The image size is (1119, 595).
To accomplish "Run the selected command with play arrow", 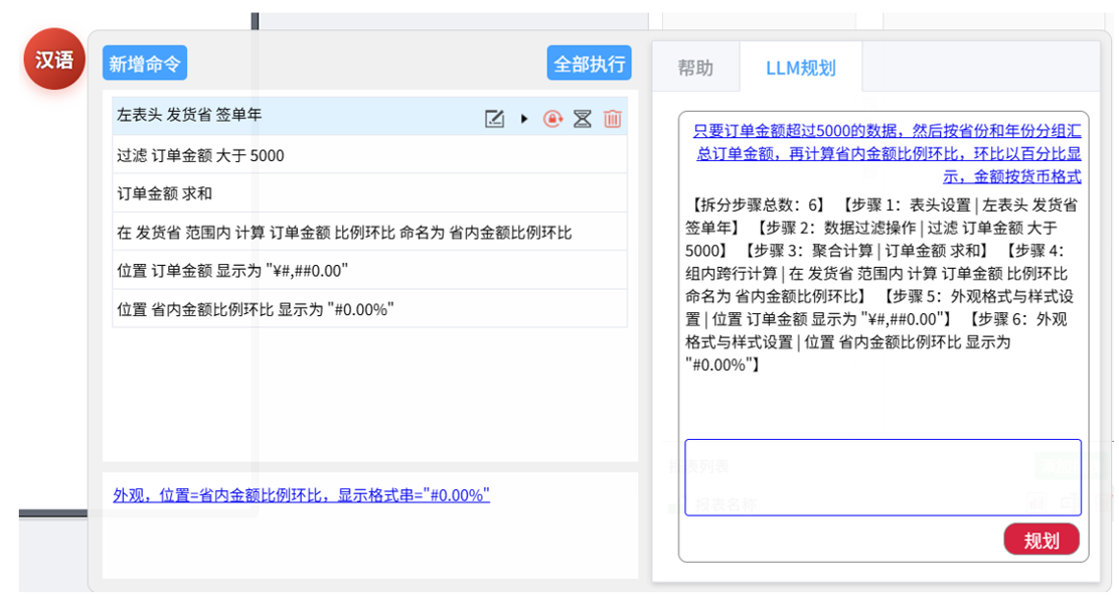I will tap(524, 118).
